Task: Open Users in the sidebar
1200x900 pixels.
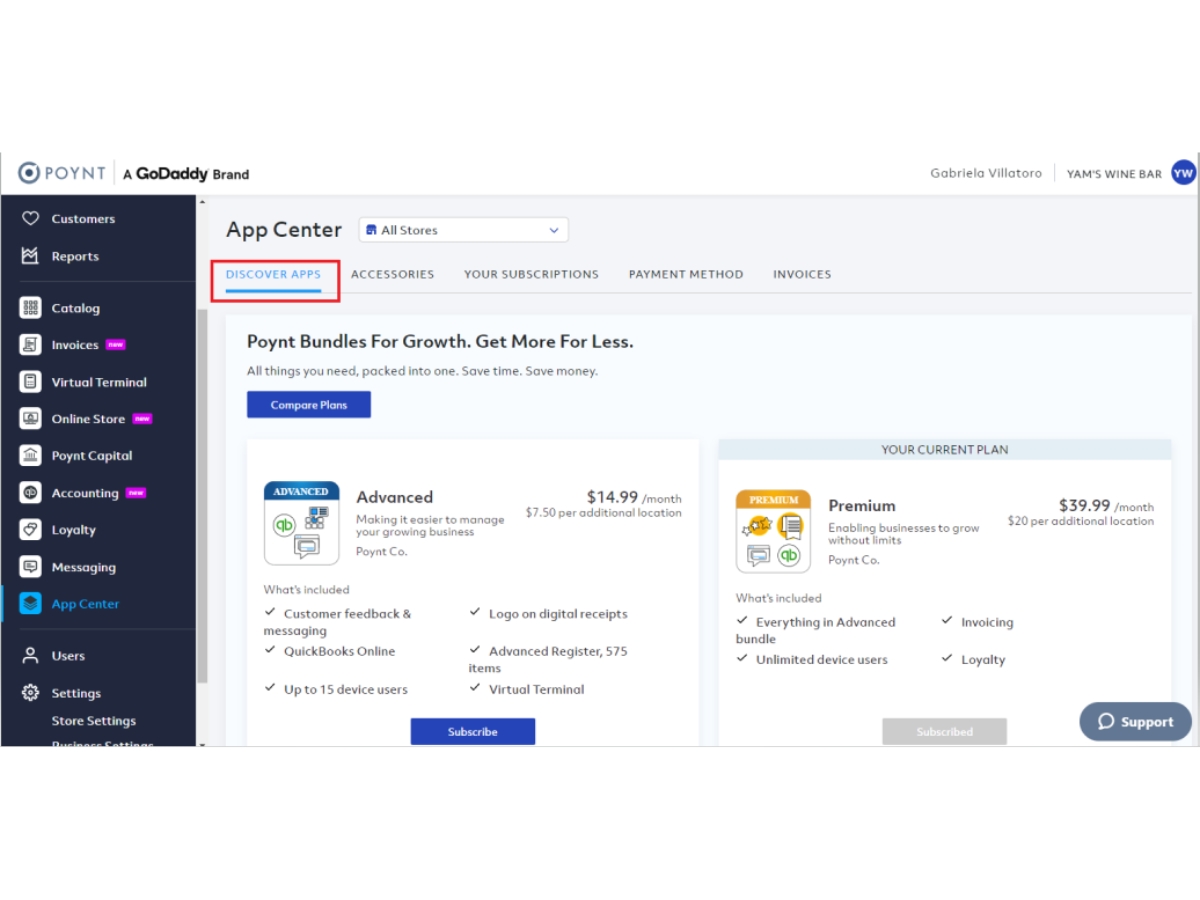Action: tap(68, 656)
